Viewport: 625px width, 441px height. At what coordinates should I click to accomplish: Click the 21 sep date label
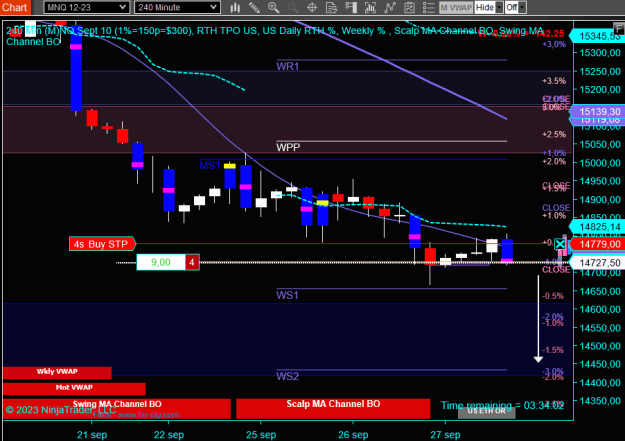click(92, 435)
